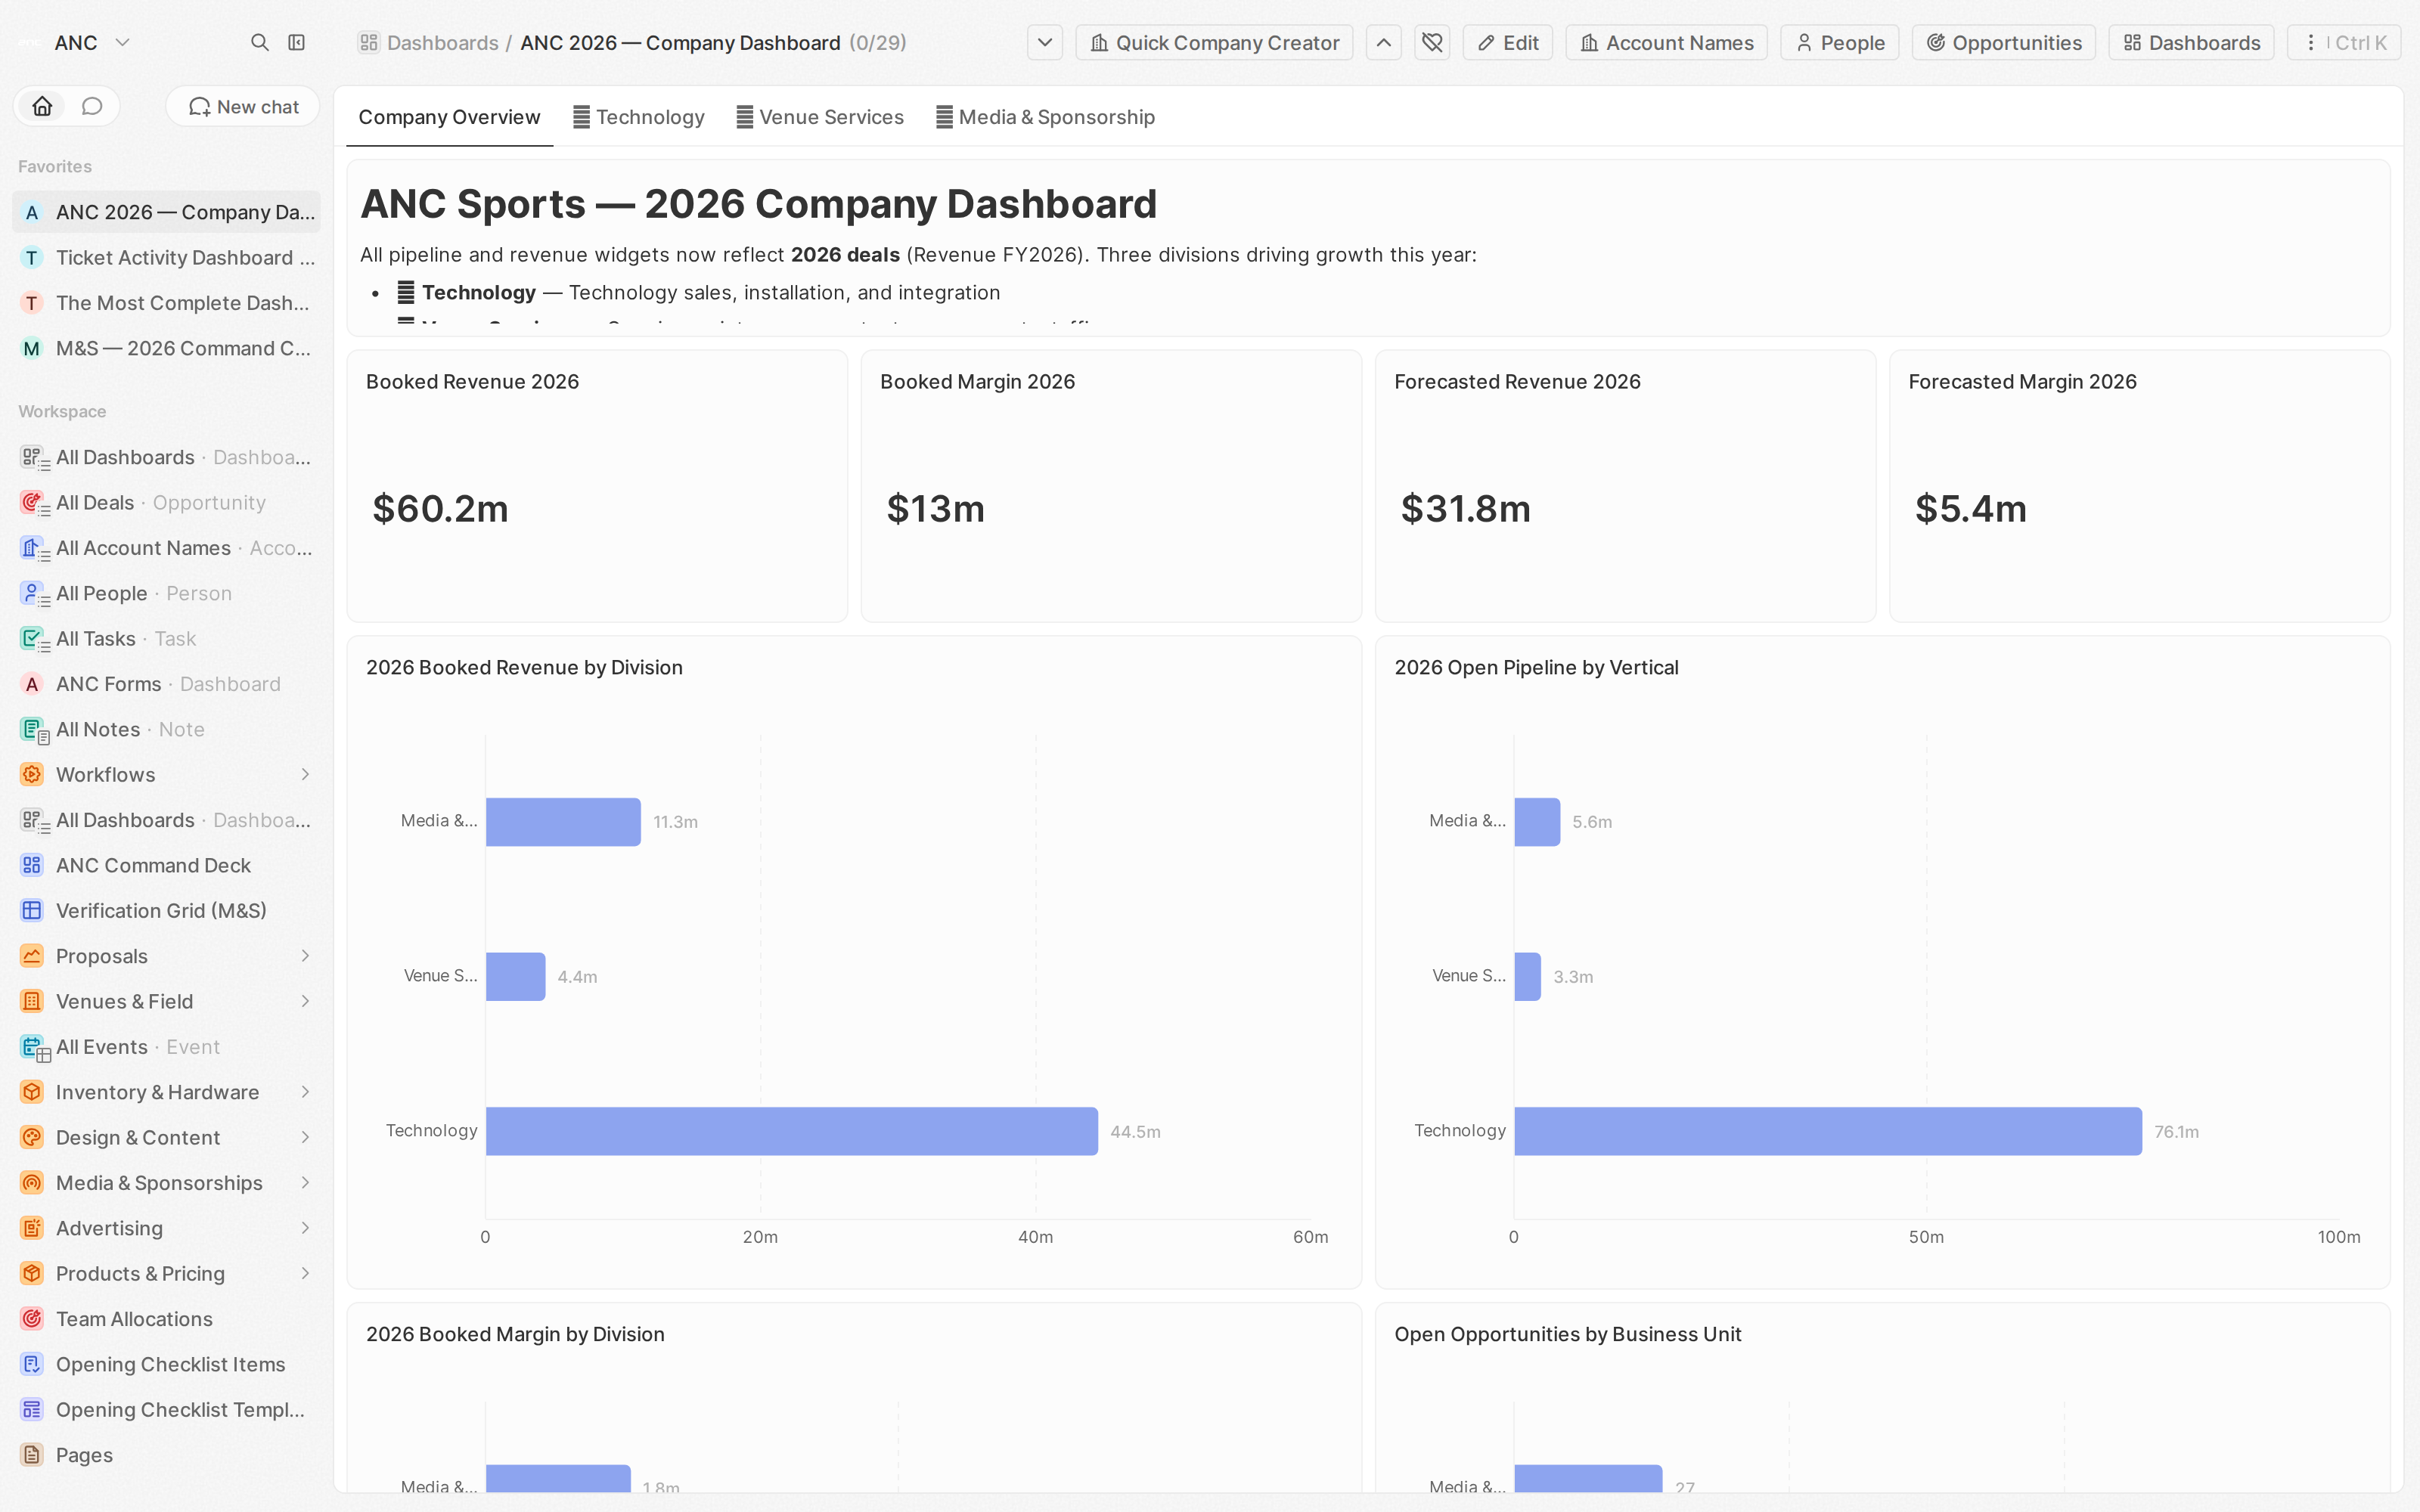Viewport: 2420px width, 1512px height.
Task: Click Media bar in Booked Revenue chart
Action: click(x=563, y=822)
